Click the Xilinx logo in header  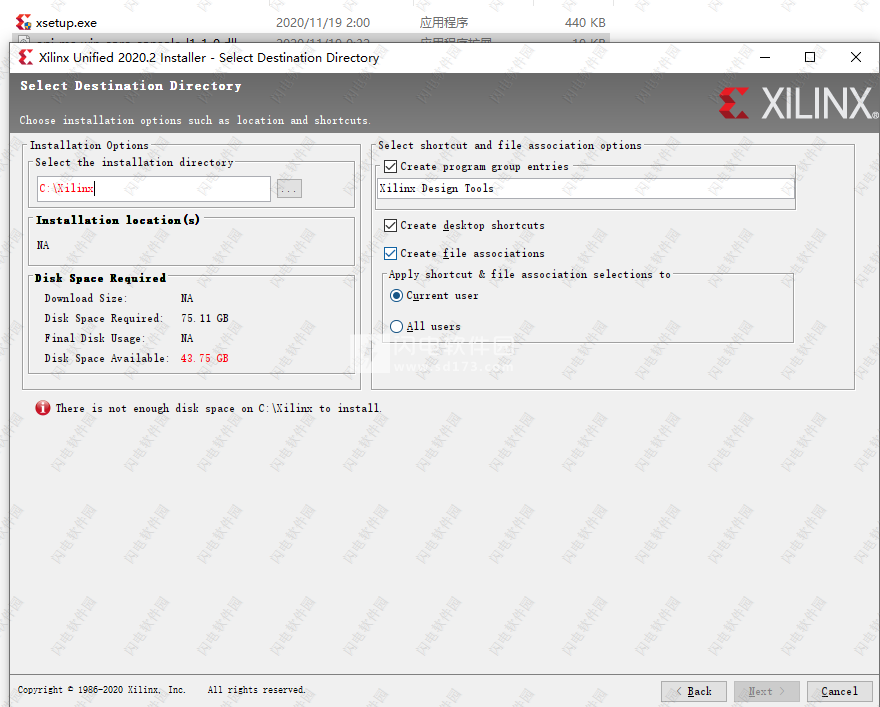[799, 103]
